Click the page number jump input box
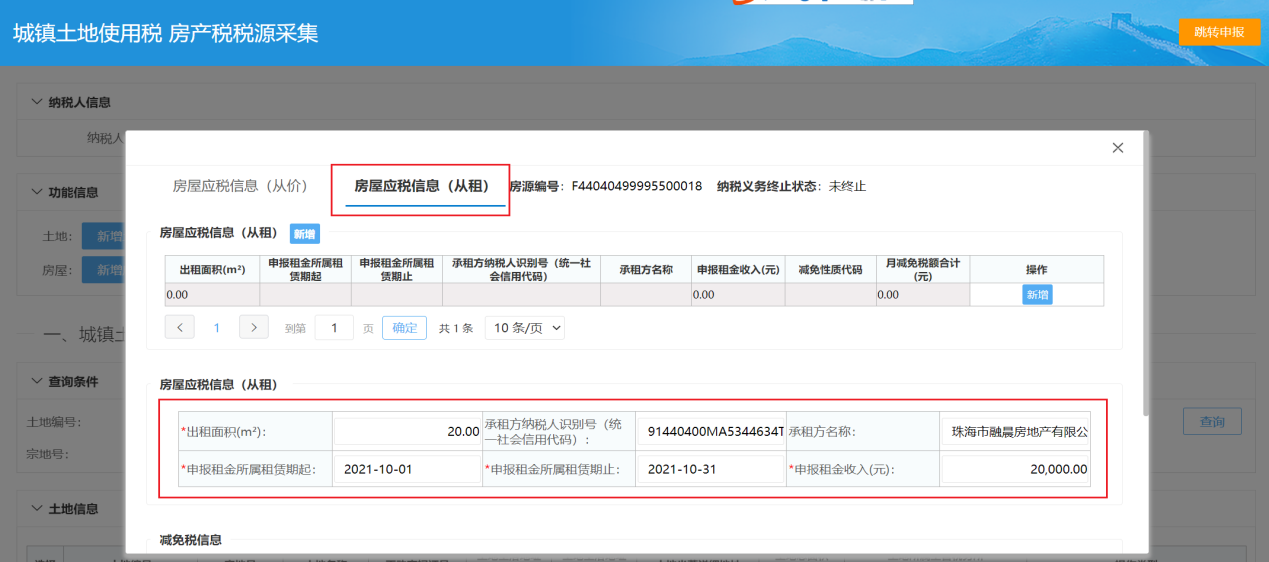The height and width of the screenshot is (562, 1269). click(x=334, y=327)
